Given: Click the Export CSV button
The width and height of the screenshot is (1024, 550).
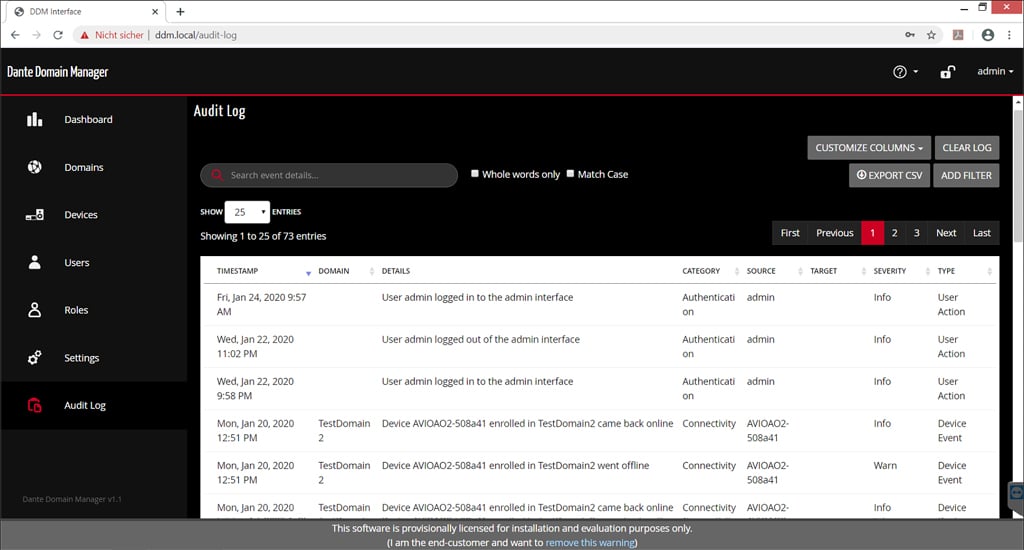Looking at the screenshot, I should pos(889,175).
